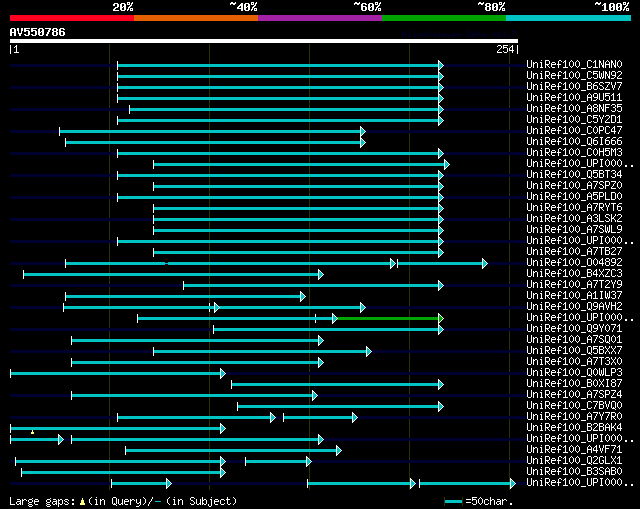Select the UniRef100_A3LSK2 label
Image resolution: width=640 pixels, height=509 pixels.
574,219
